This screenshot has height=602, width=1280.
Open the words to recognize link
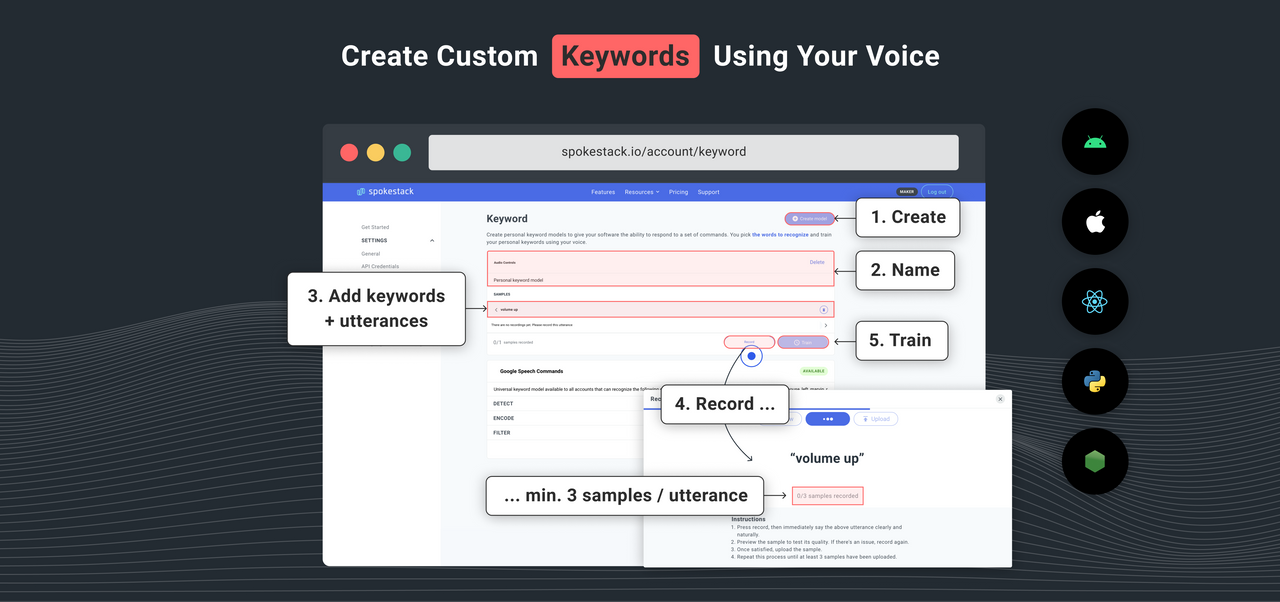point(781,235)
